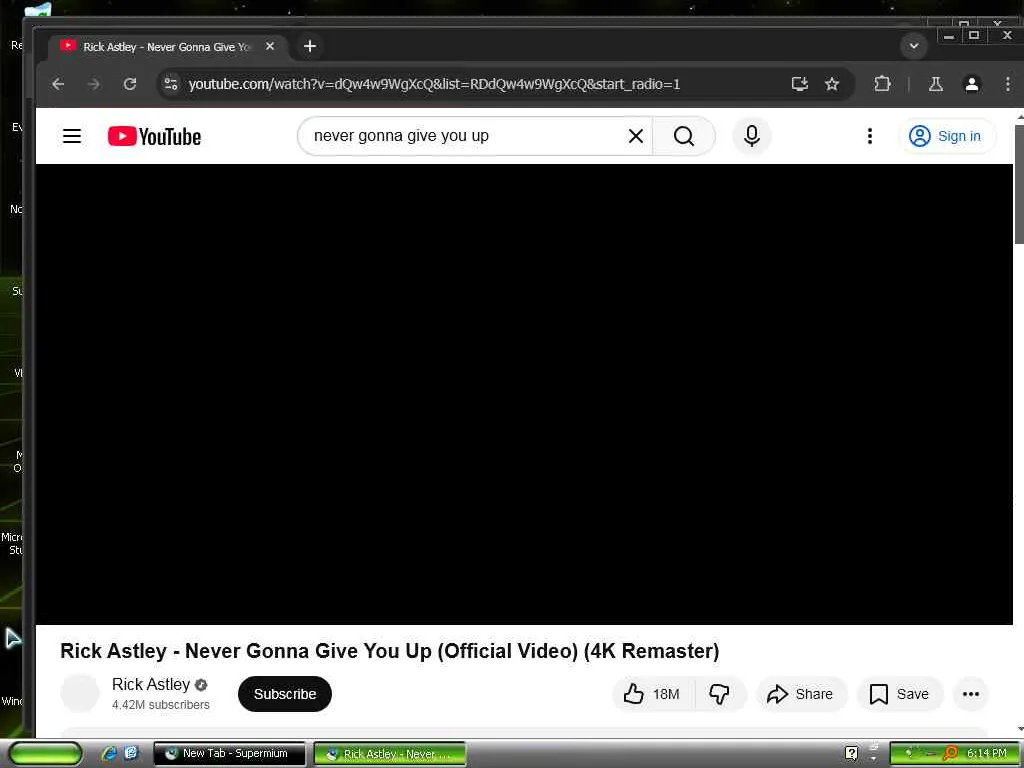Subscribe to Rick Astley channel

coord(285,694)
